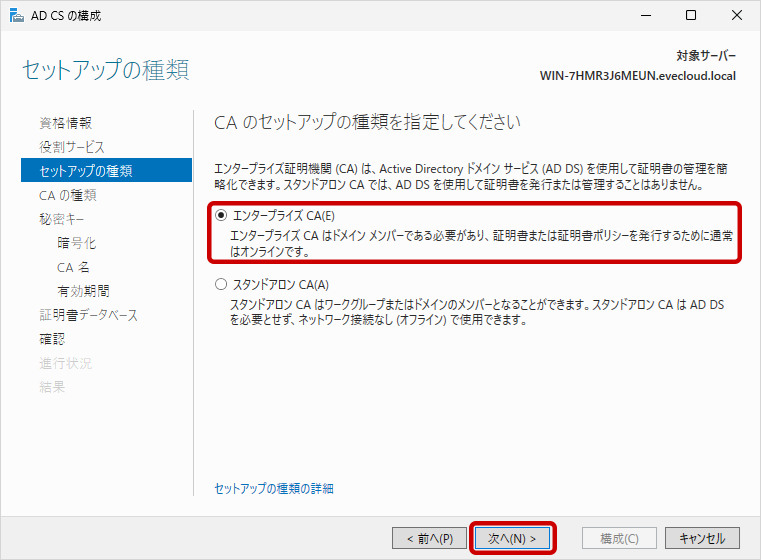This screenshot has height=560, width=761.
Task: Select the スタンドアロン CA radio button
Action: [x=221, y=285]
